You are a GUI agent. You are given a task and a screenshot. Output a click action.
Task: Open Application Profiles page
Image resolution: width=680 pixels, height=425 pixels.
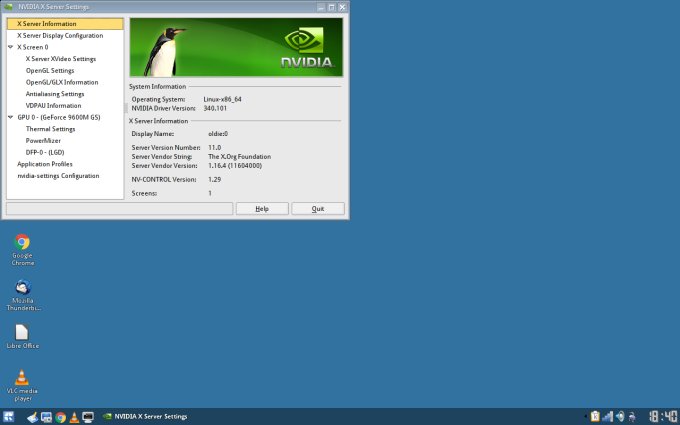45,164
